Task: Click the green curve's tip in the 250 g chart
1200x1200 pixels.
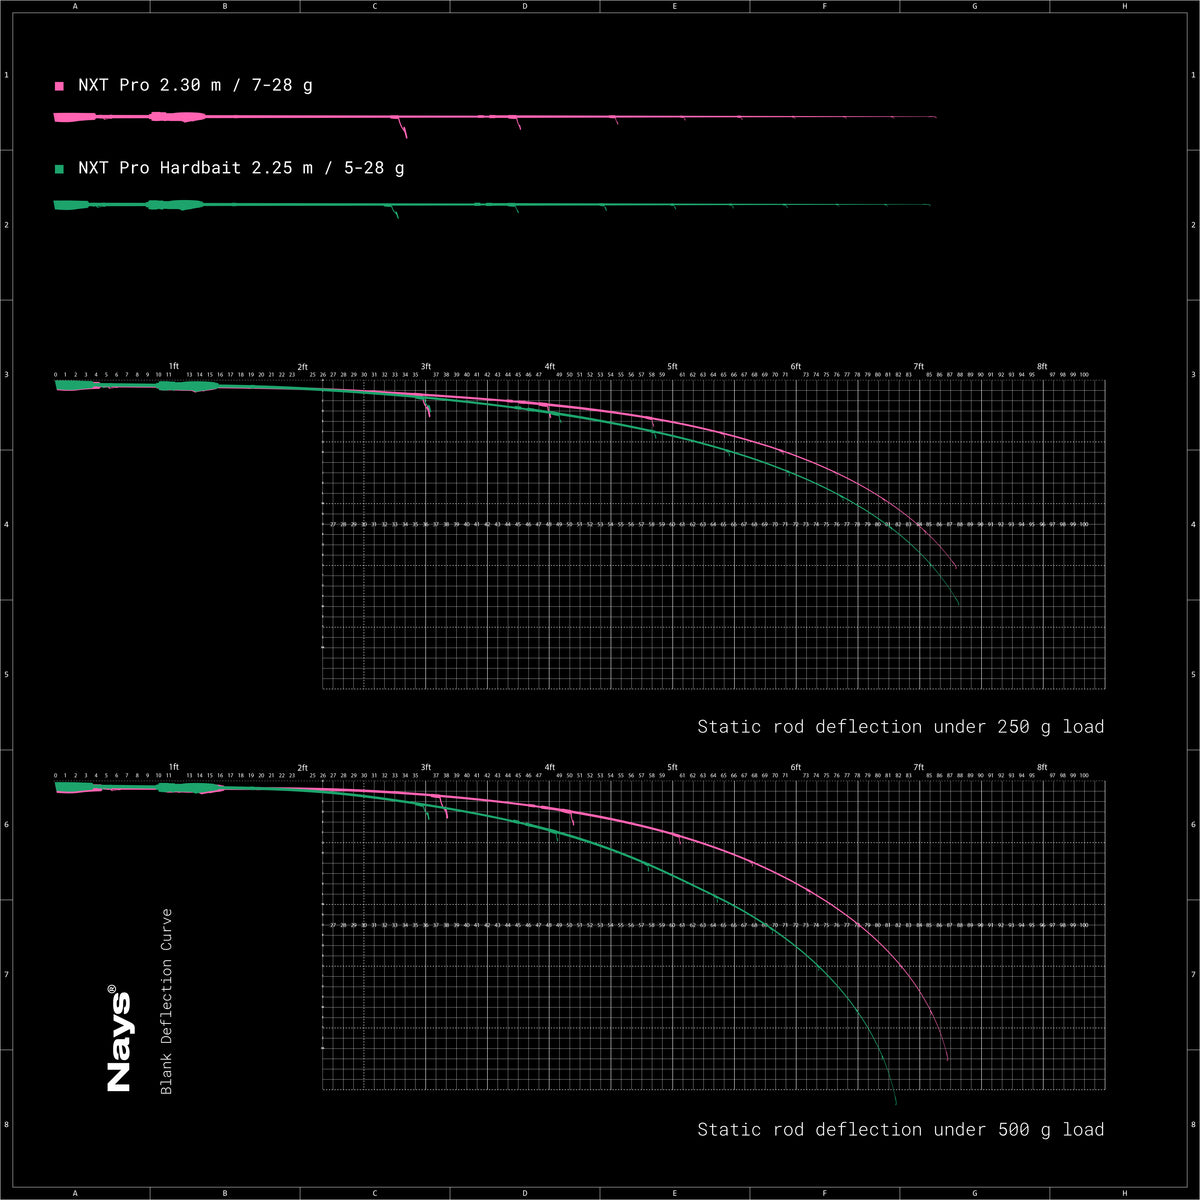Action: (x=959, y=604)
